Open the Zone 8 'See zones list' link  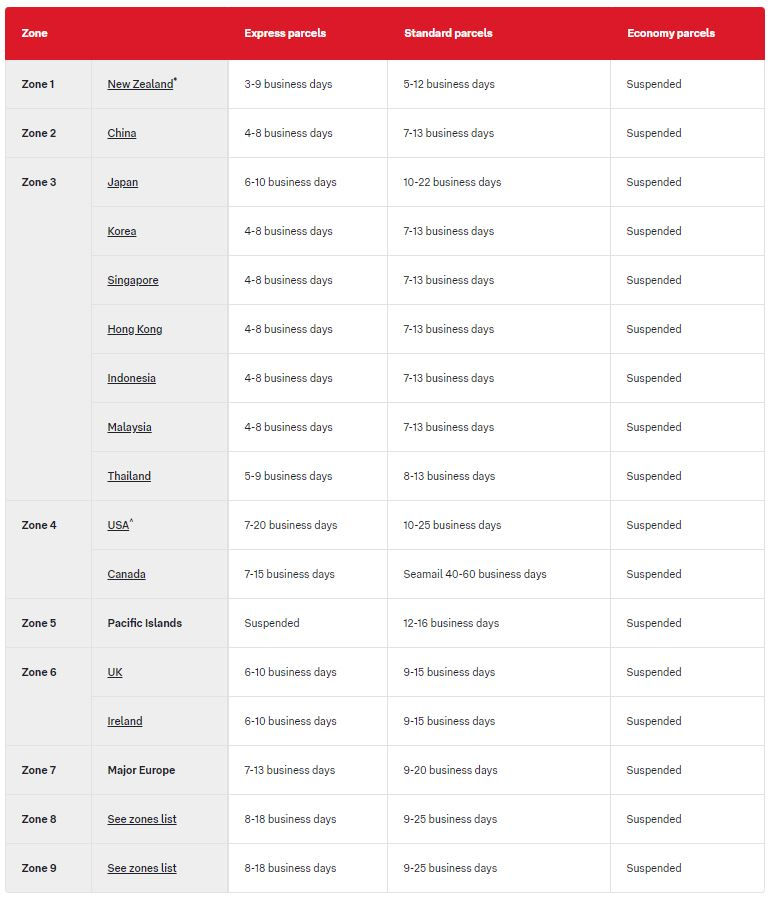tap(142, 820)
